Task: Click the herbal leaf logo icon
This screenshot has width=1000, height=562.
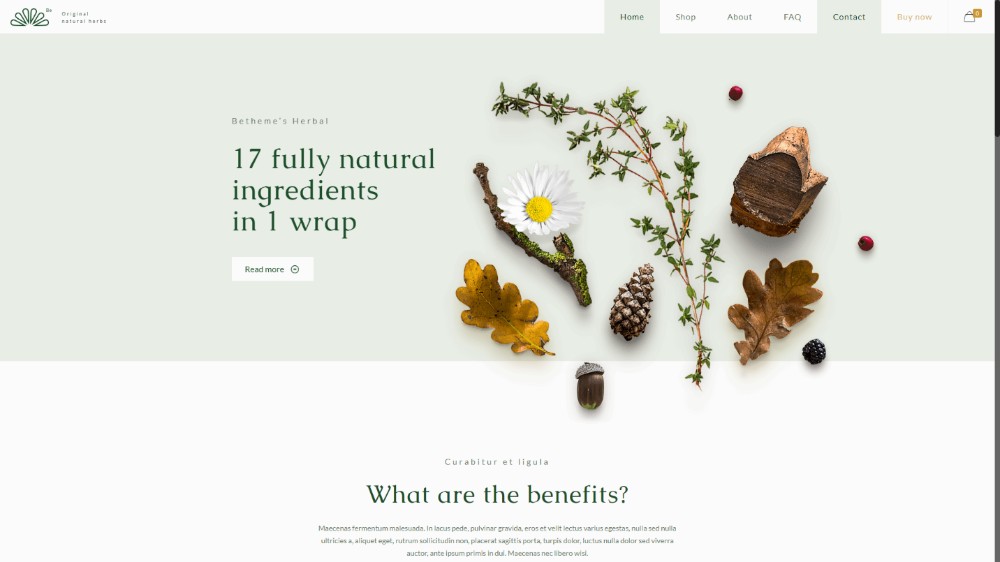Action: pos(29,17)
